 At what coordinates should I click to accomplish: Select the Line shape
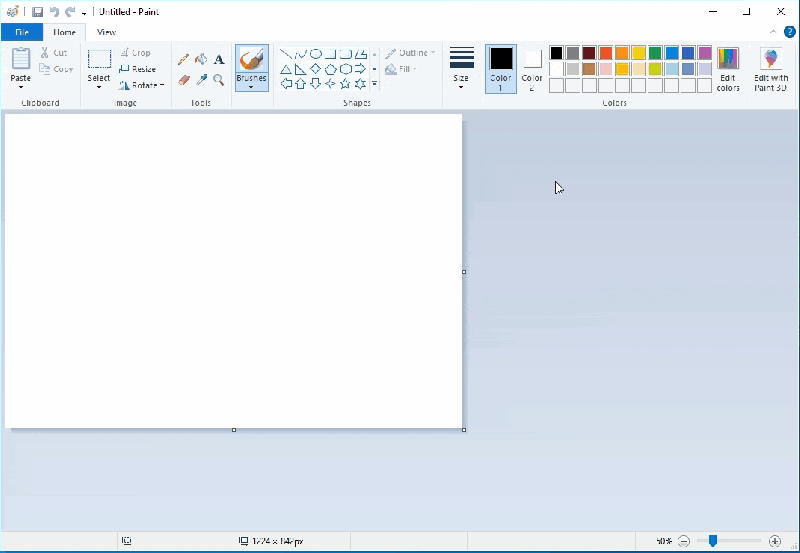[x=286, y=54]
